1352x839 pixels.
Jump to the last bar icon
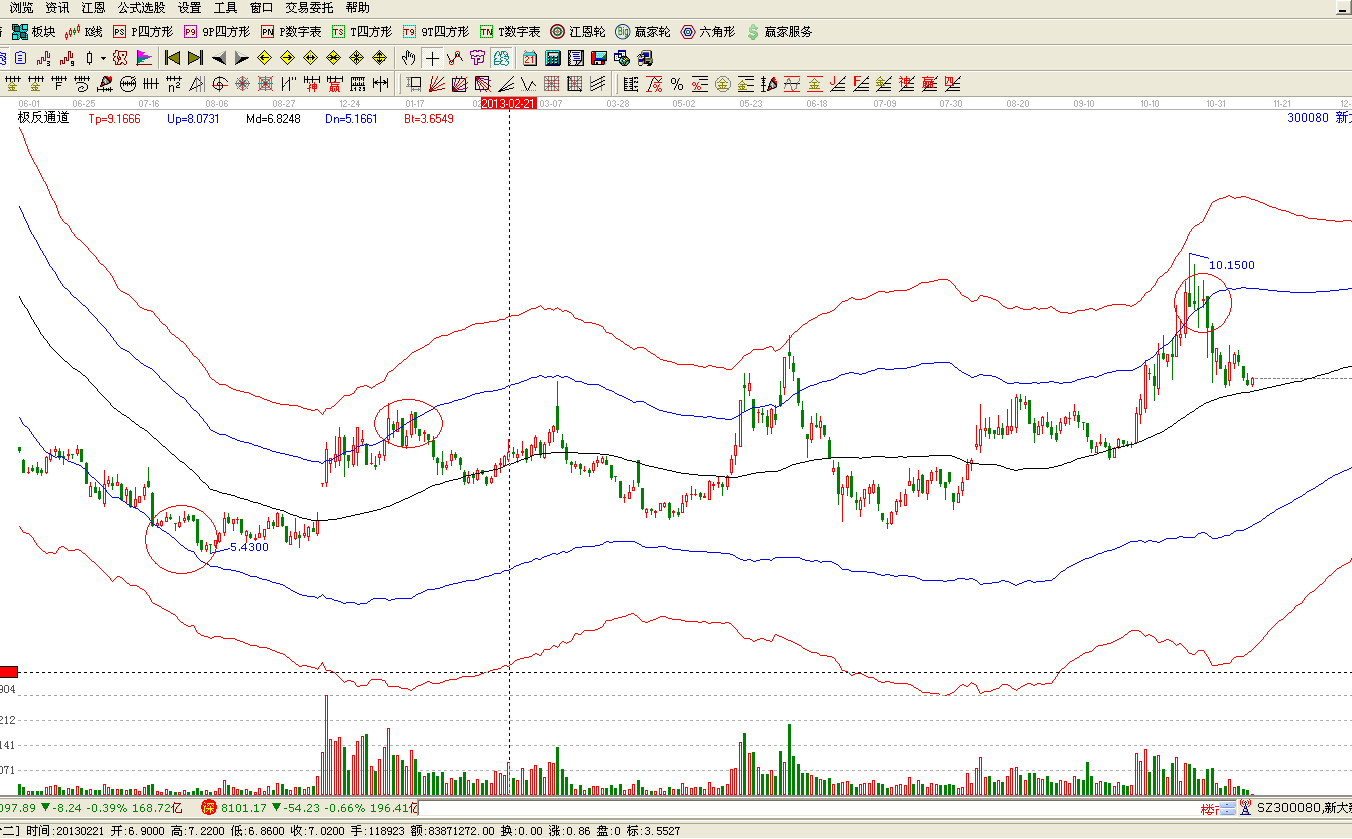pyautogui.click(x=195, y=58)
